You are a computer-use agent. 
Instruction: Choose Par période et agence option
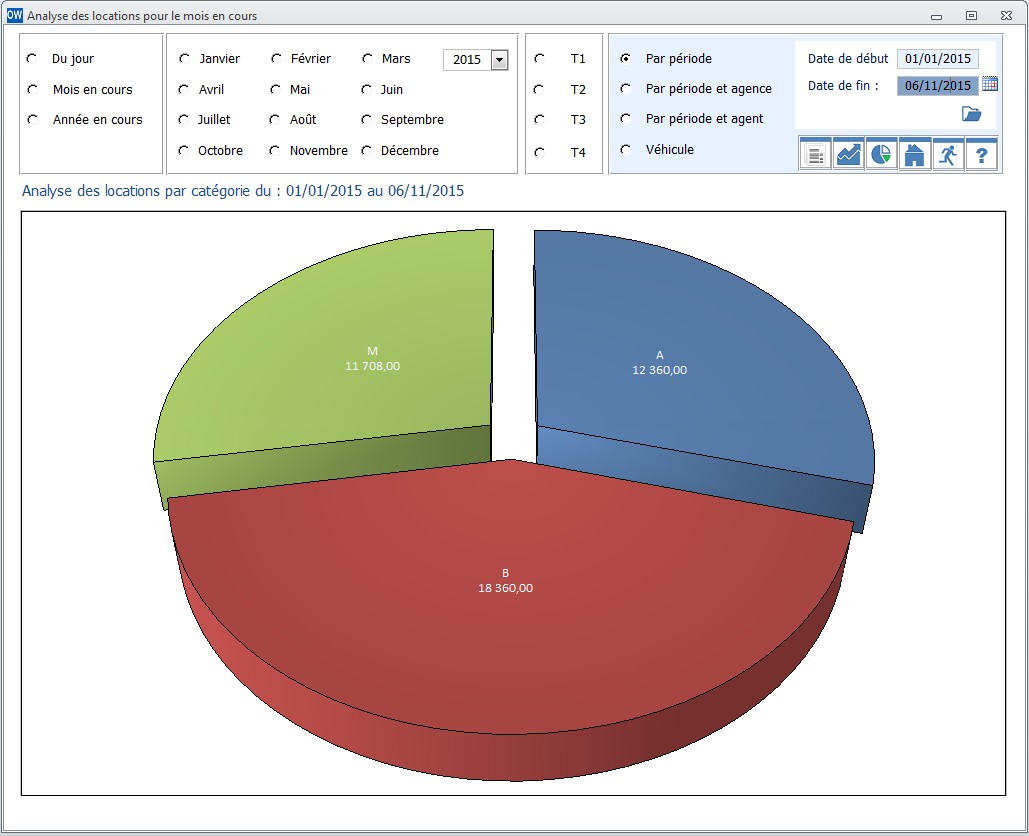(626, 89)
